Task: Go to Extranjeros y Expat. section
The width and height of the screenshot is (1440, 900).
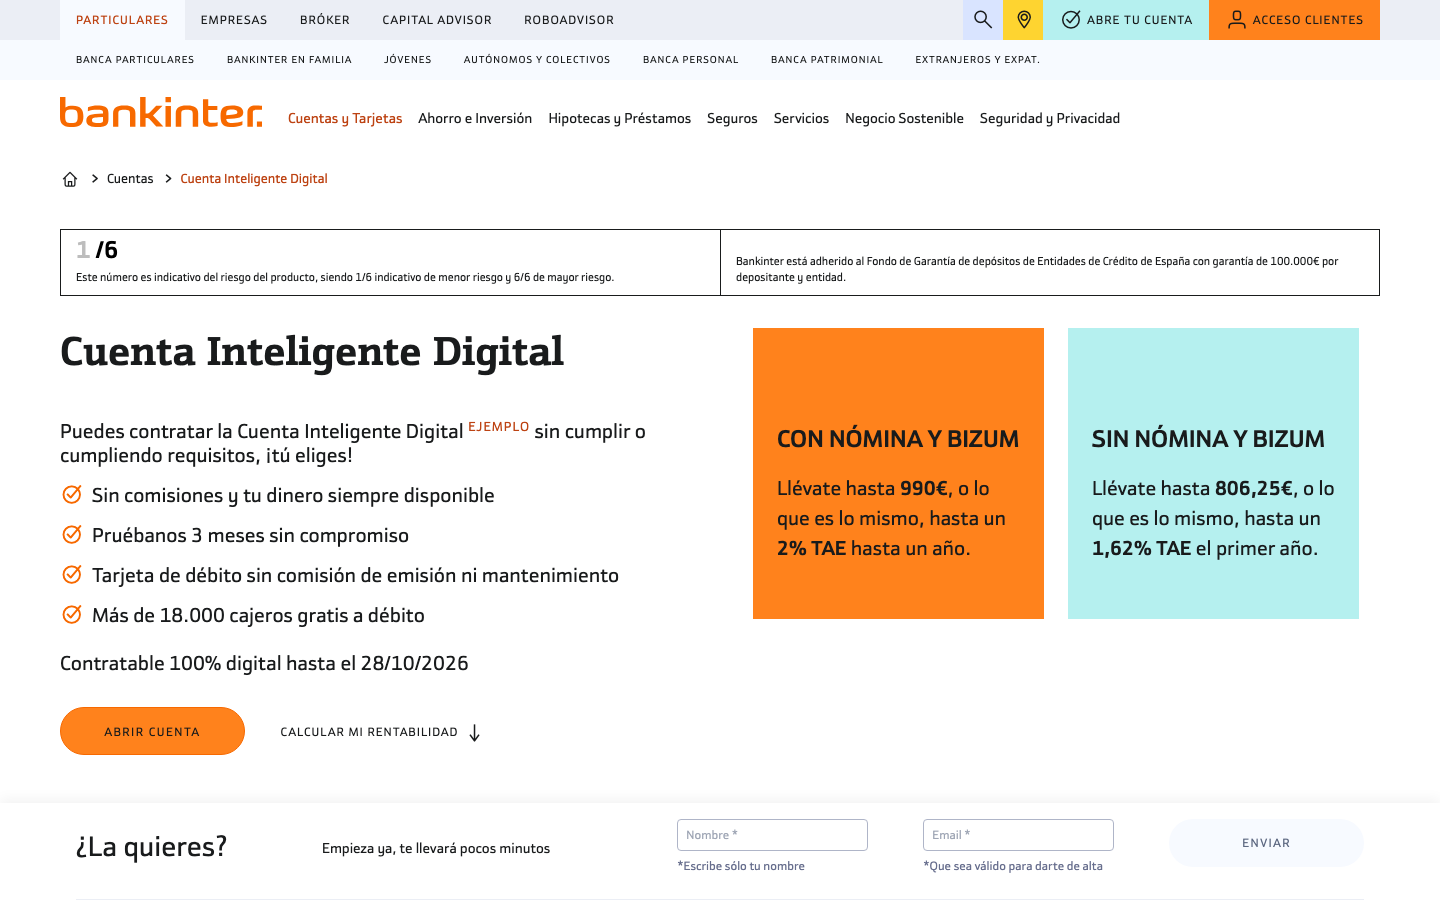Action: pyautogui.click(x=978, y=60)
